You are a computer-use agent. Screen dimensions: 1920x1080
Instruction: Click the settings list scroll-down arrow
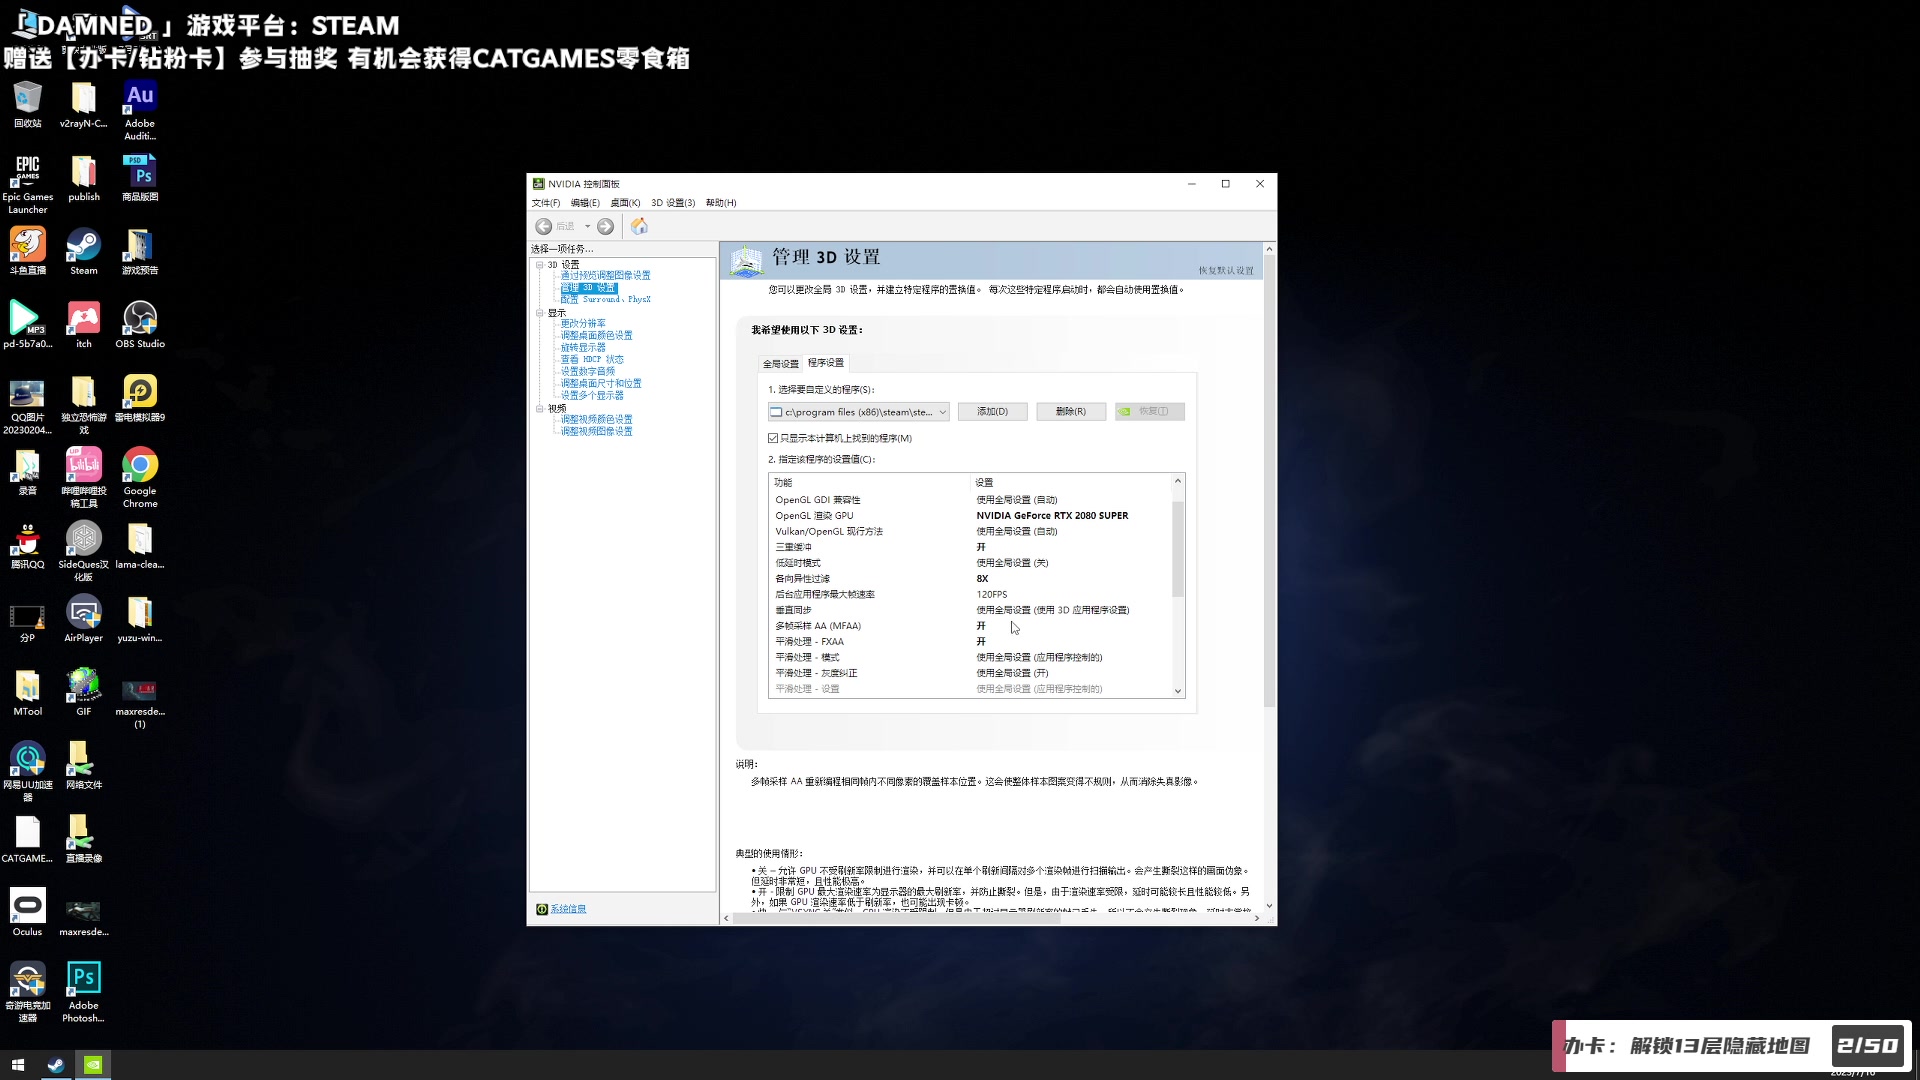click(1178, 691)
